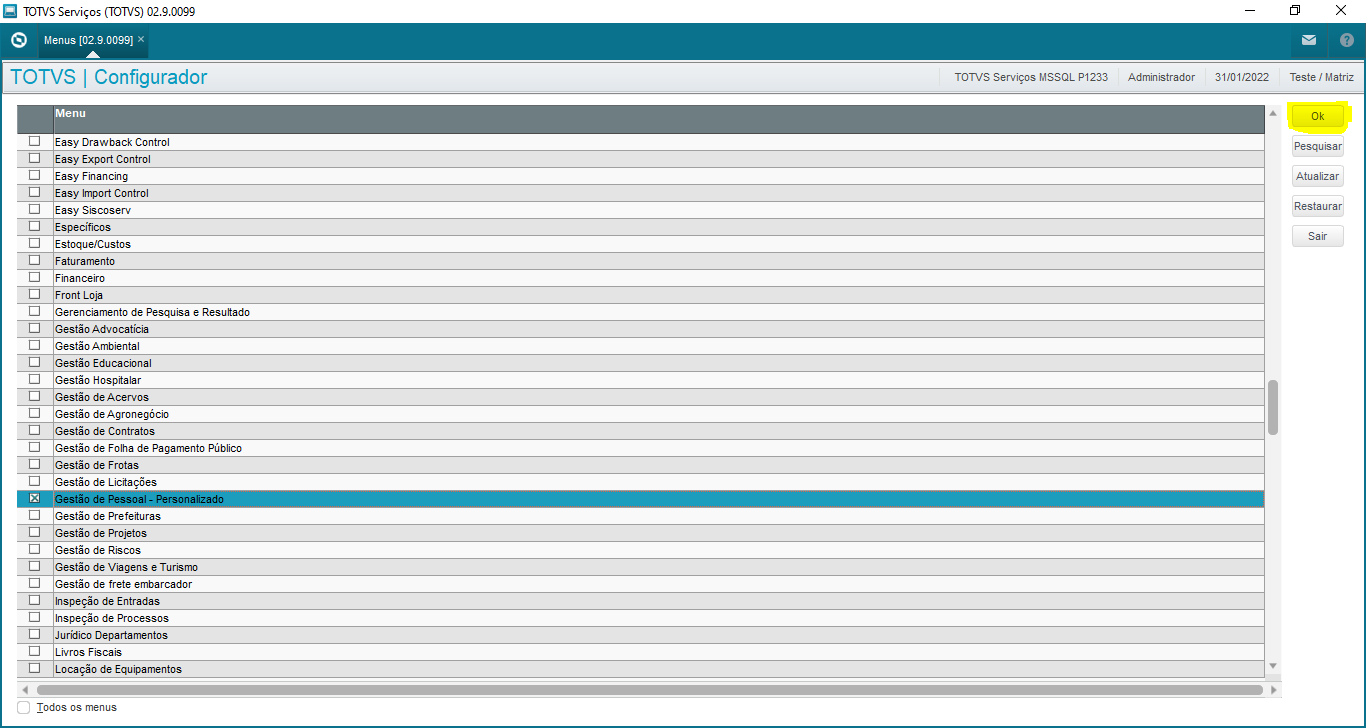Click the TOTVS window app icon
The image size is (1366, 728).
(11, 11)
